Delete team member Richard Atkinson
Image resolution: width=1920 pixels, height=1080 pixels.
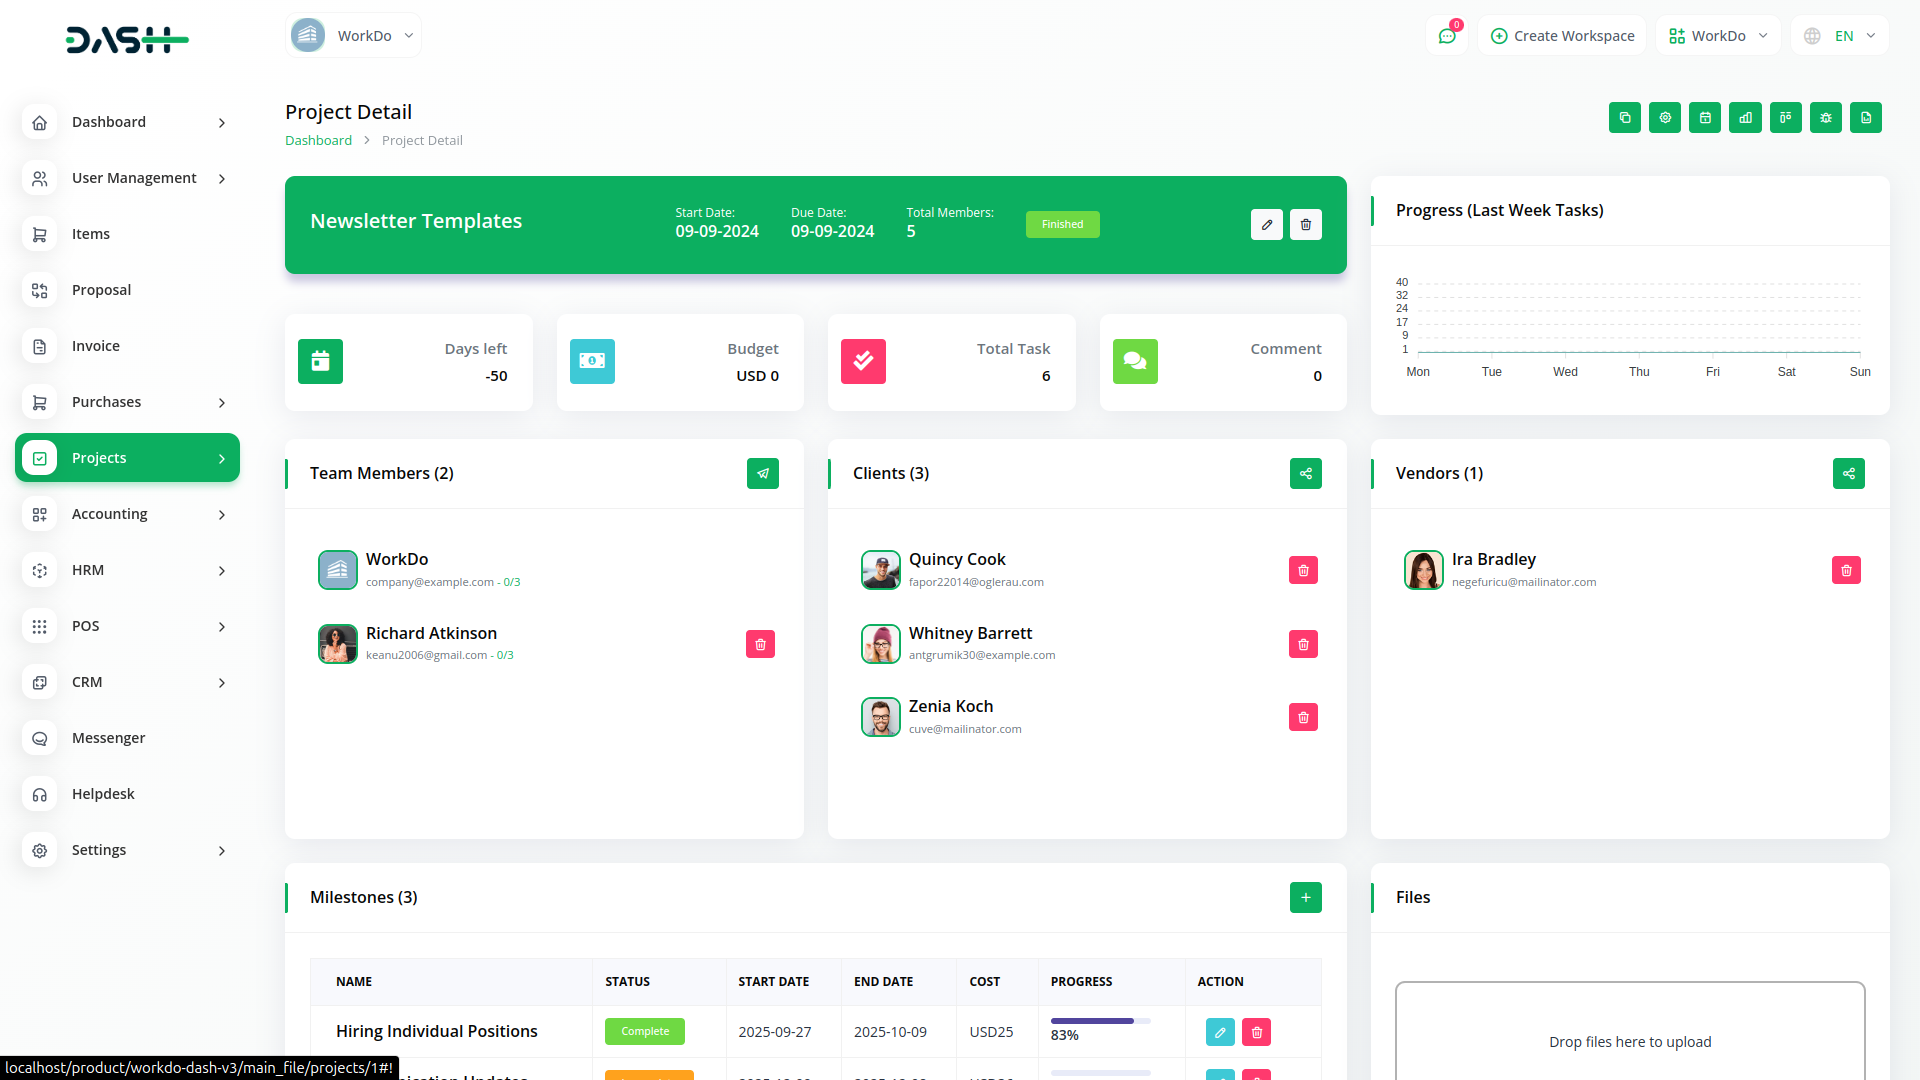pos(760,643)
